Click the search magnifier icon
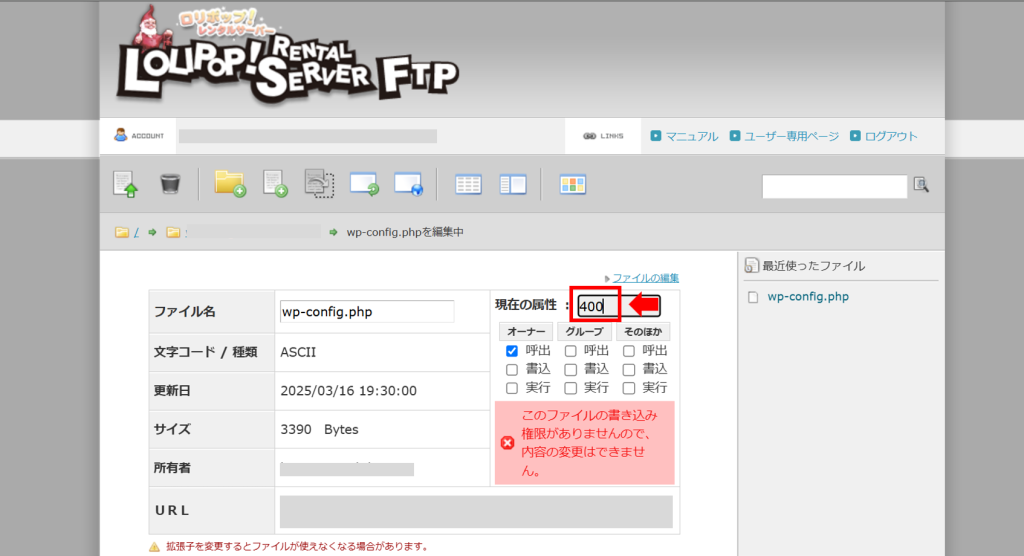 tap(921, 185)
